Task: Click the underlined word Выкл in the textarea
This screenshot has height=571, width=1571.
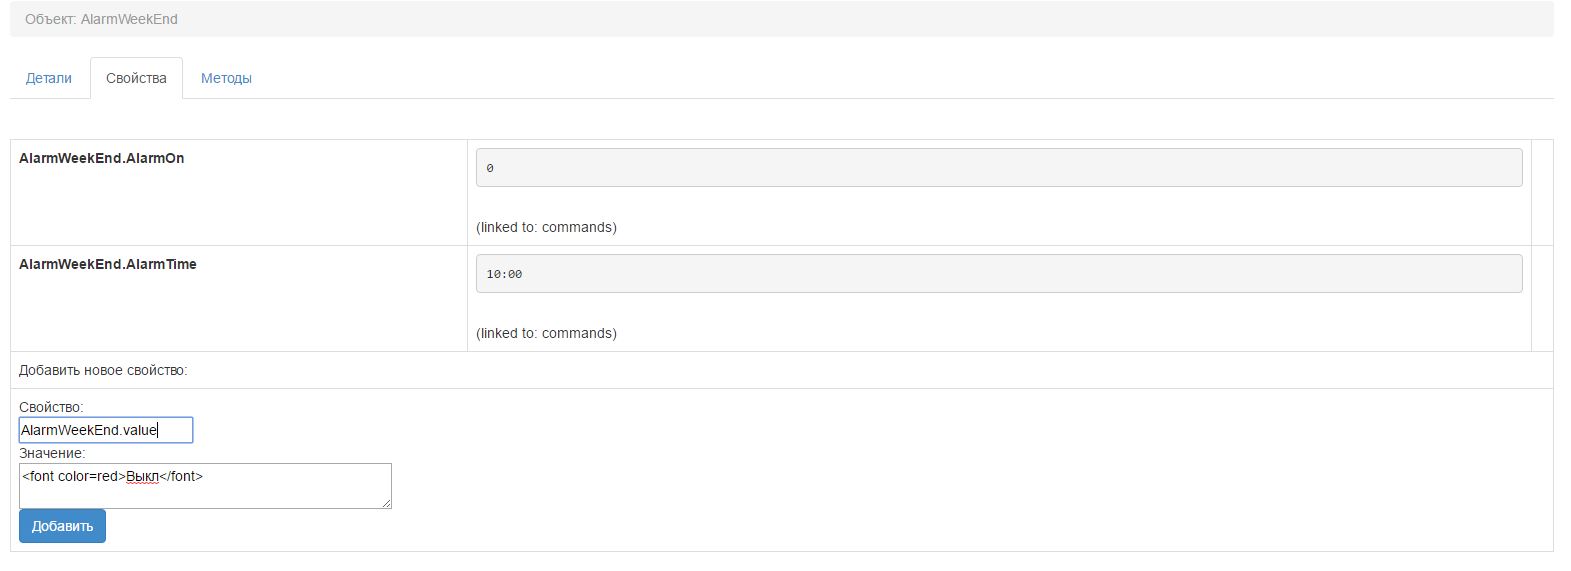Action: [142, 476]
